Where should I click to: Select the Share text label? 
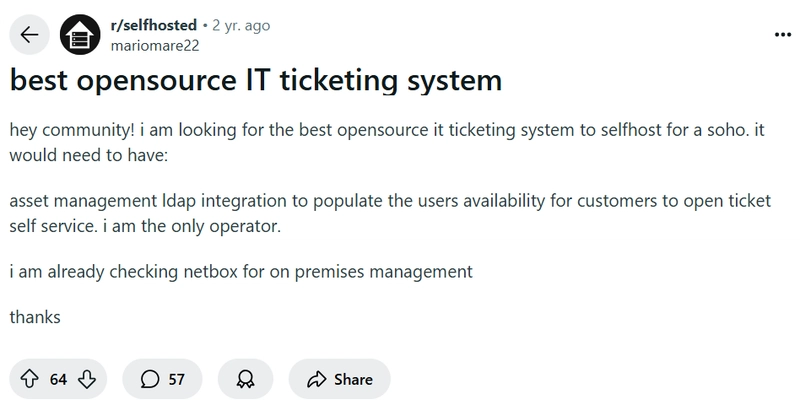[353, 379]
